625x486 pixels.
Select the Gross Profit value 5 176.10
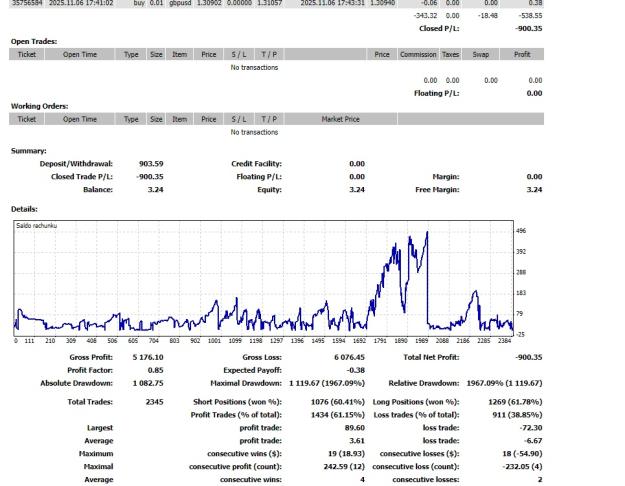pyautogui.click(x=148, y=357)
